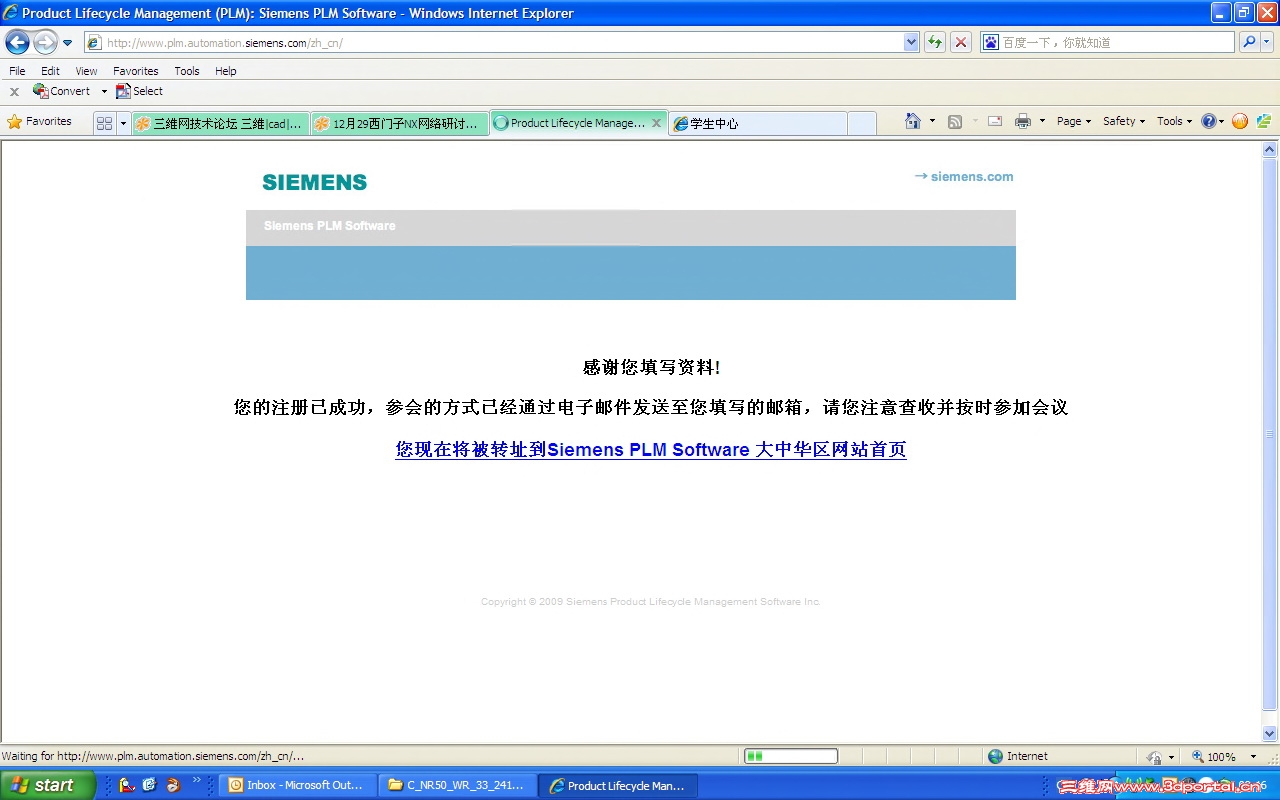Image resolution: width=1280 pixels, height=800 pixels.
Task: Click the Siemens PLM Software header text
Action: (329, 226)
